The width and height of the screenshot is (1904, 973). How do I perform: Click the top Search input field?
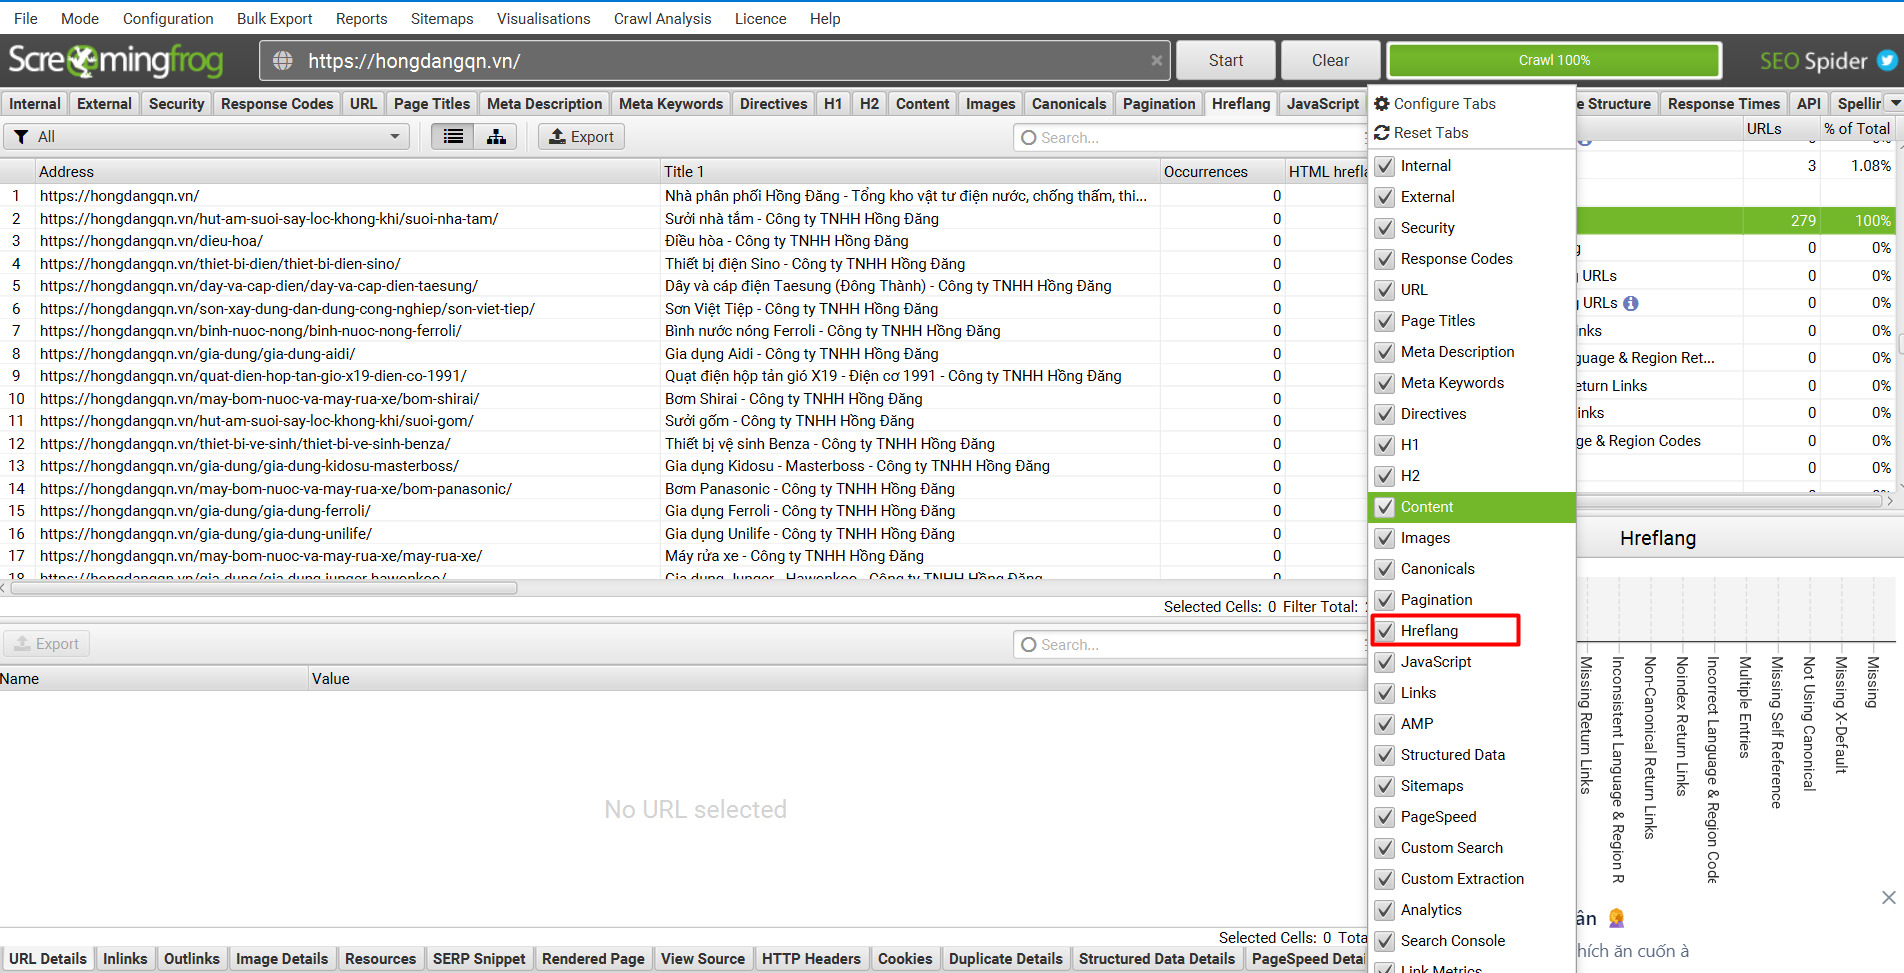[1190, 138]
